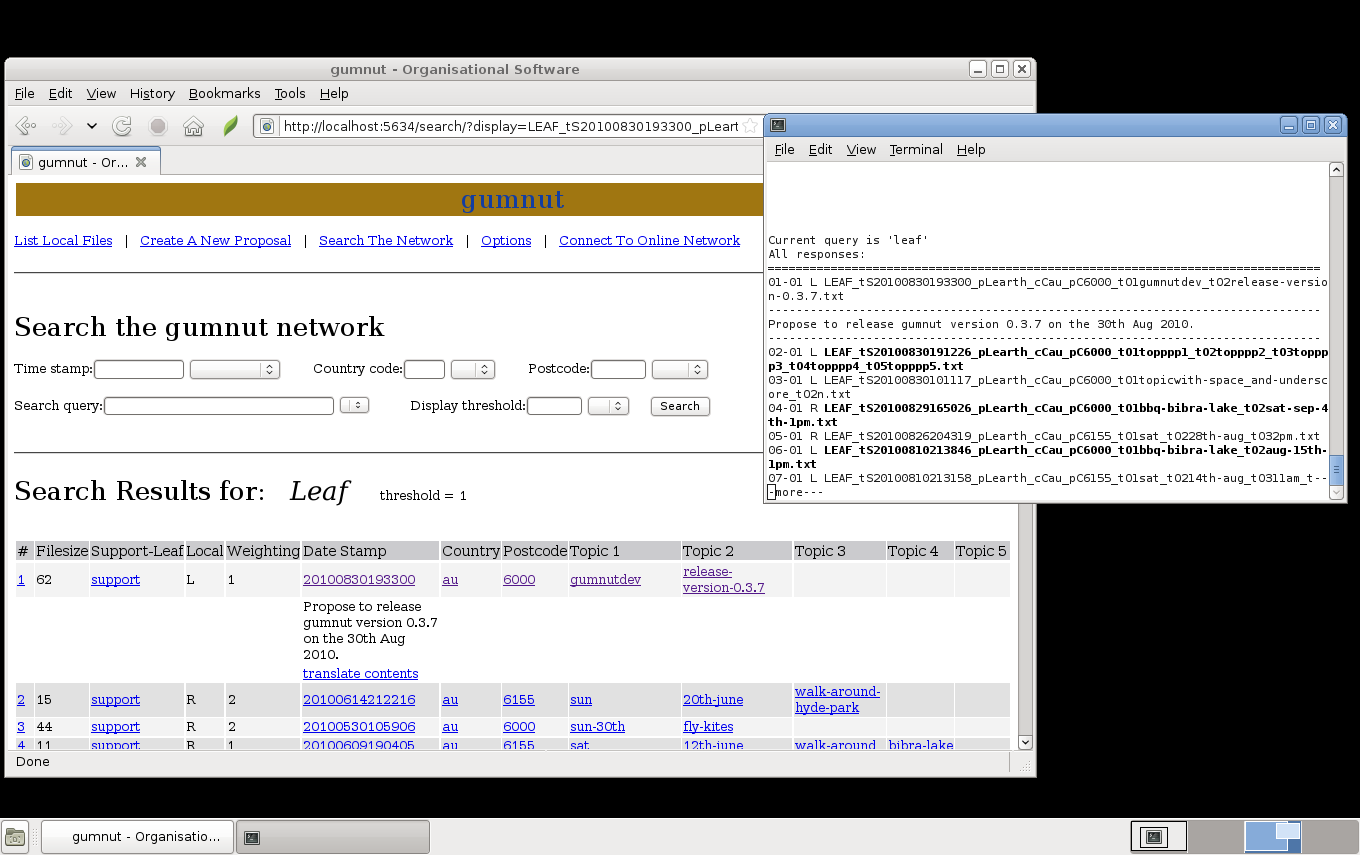Viewport: 1360px width, 855px height.
Task: Click the terminal window vertical scrollbar
Action: tap(1336, 328)
